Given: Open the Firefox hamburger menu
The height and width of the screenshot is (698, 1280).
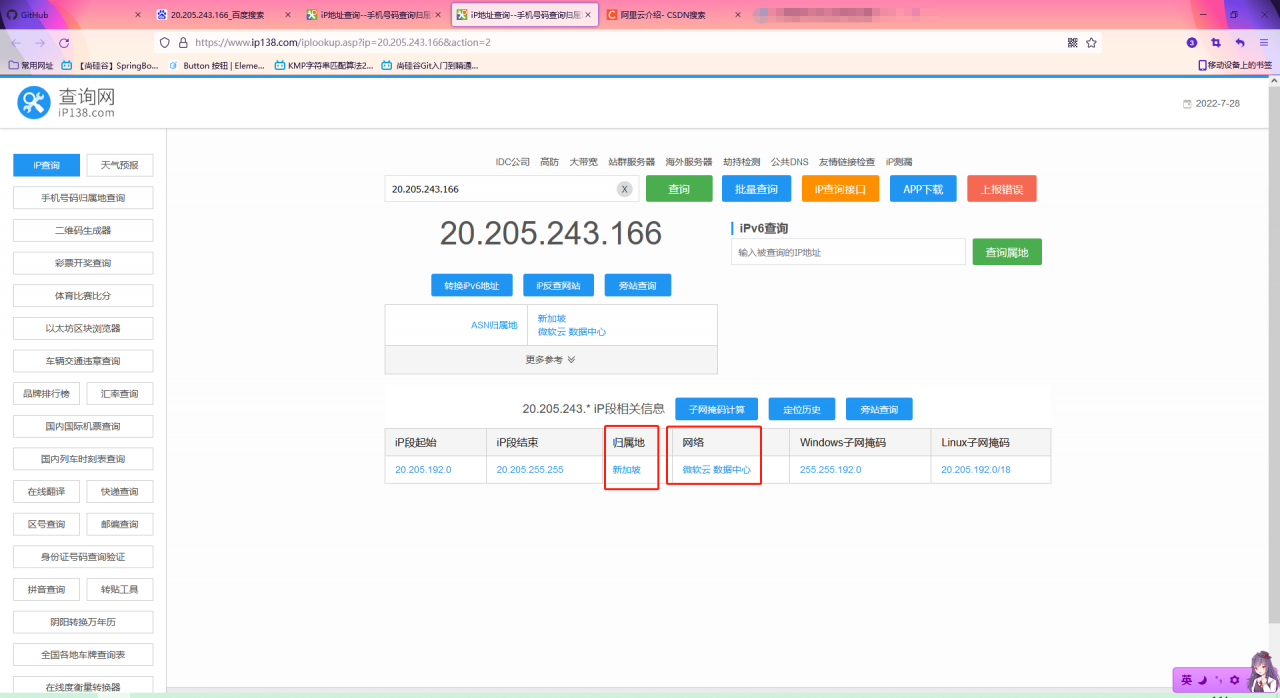Looking at the screenshot, I should [x=1264, y=43].
